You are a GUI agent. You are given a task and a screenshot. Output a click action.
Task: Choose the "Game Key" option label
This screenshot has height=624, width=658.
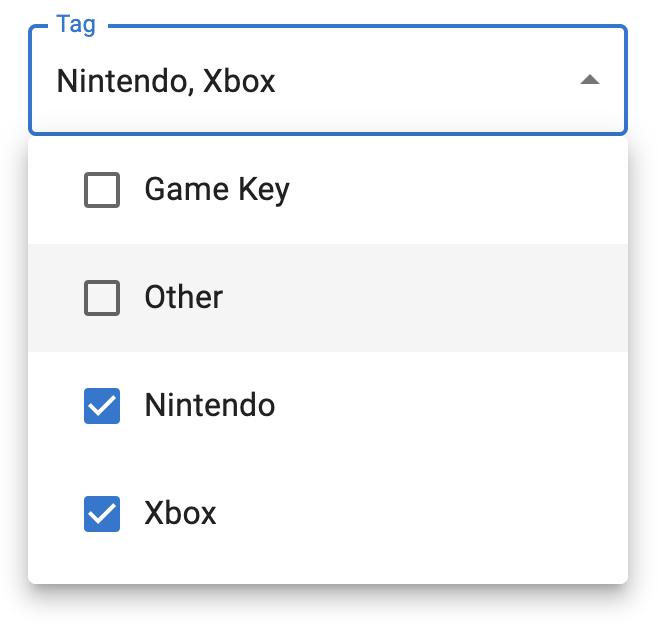(x=217, y=190)
